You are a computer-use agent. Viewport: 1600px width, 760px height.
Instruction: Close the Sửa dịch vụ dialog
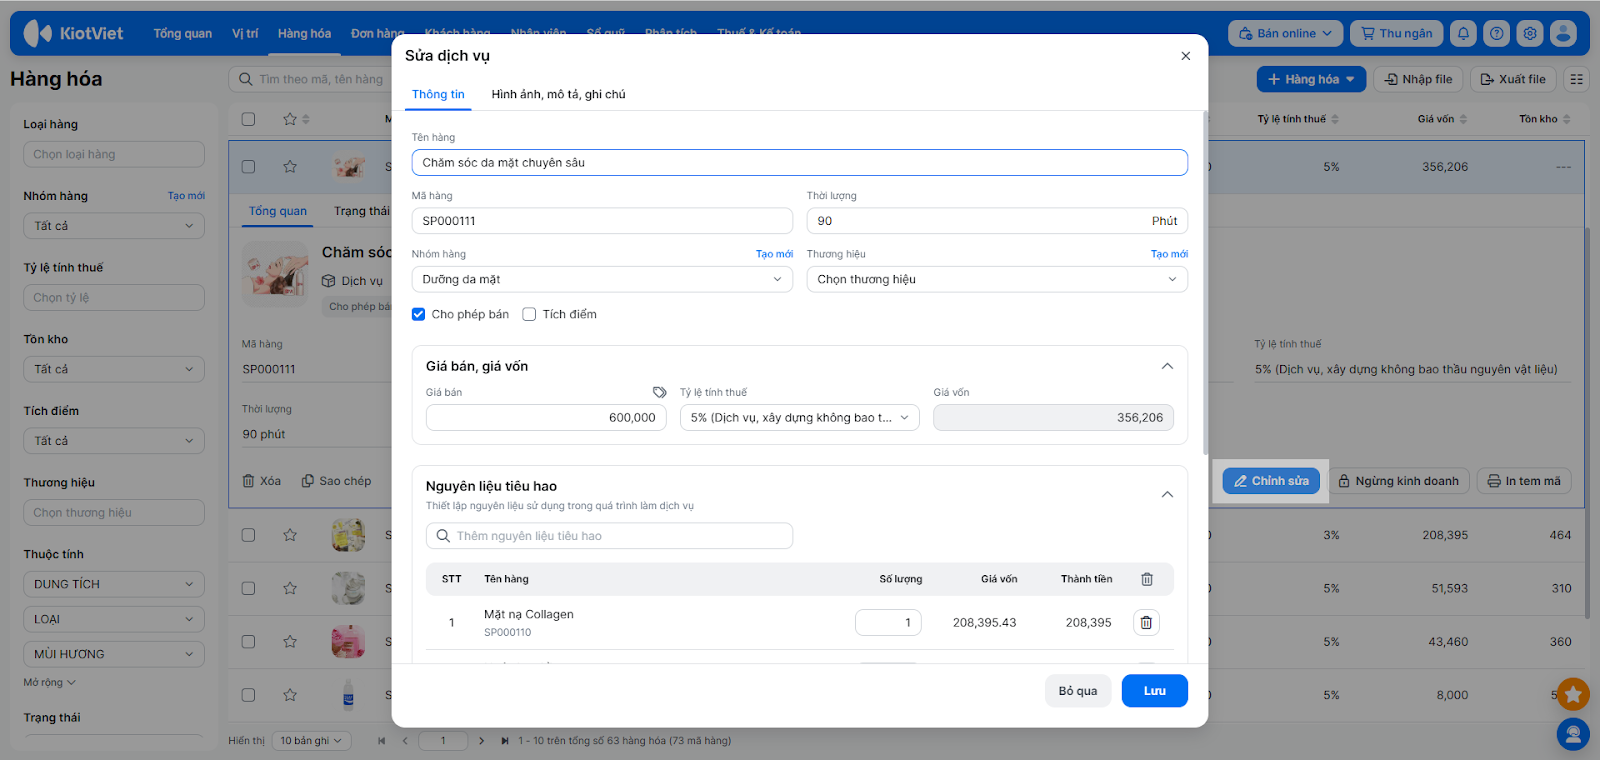(x=1185, y=56)
